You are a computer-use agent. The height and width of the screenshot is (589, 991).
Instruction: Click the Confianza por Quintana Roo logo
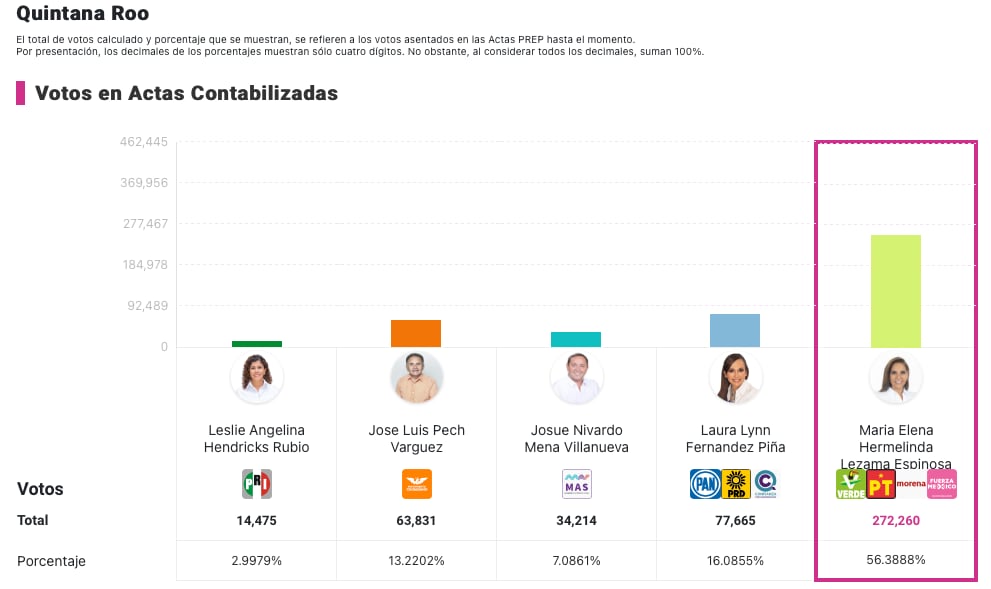pos(765,484)
